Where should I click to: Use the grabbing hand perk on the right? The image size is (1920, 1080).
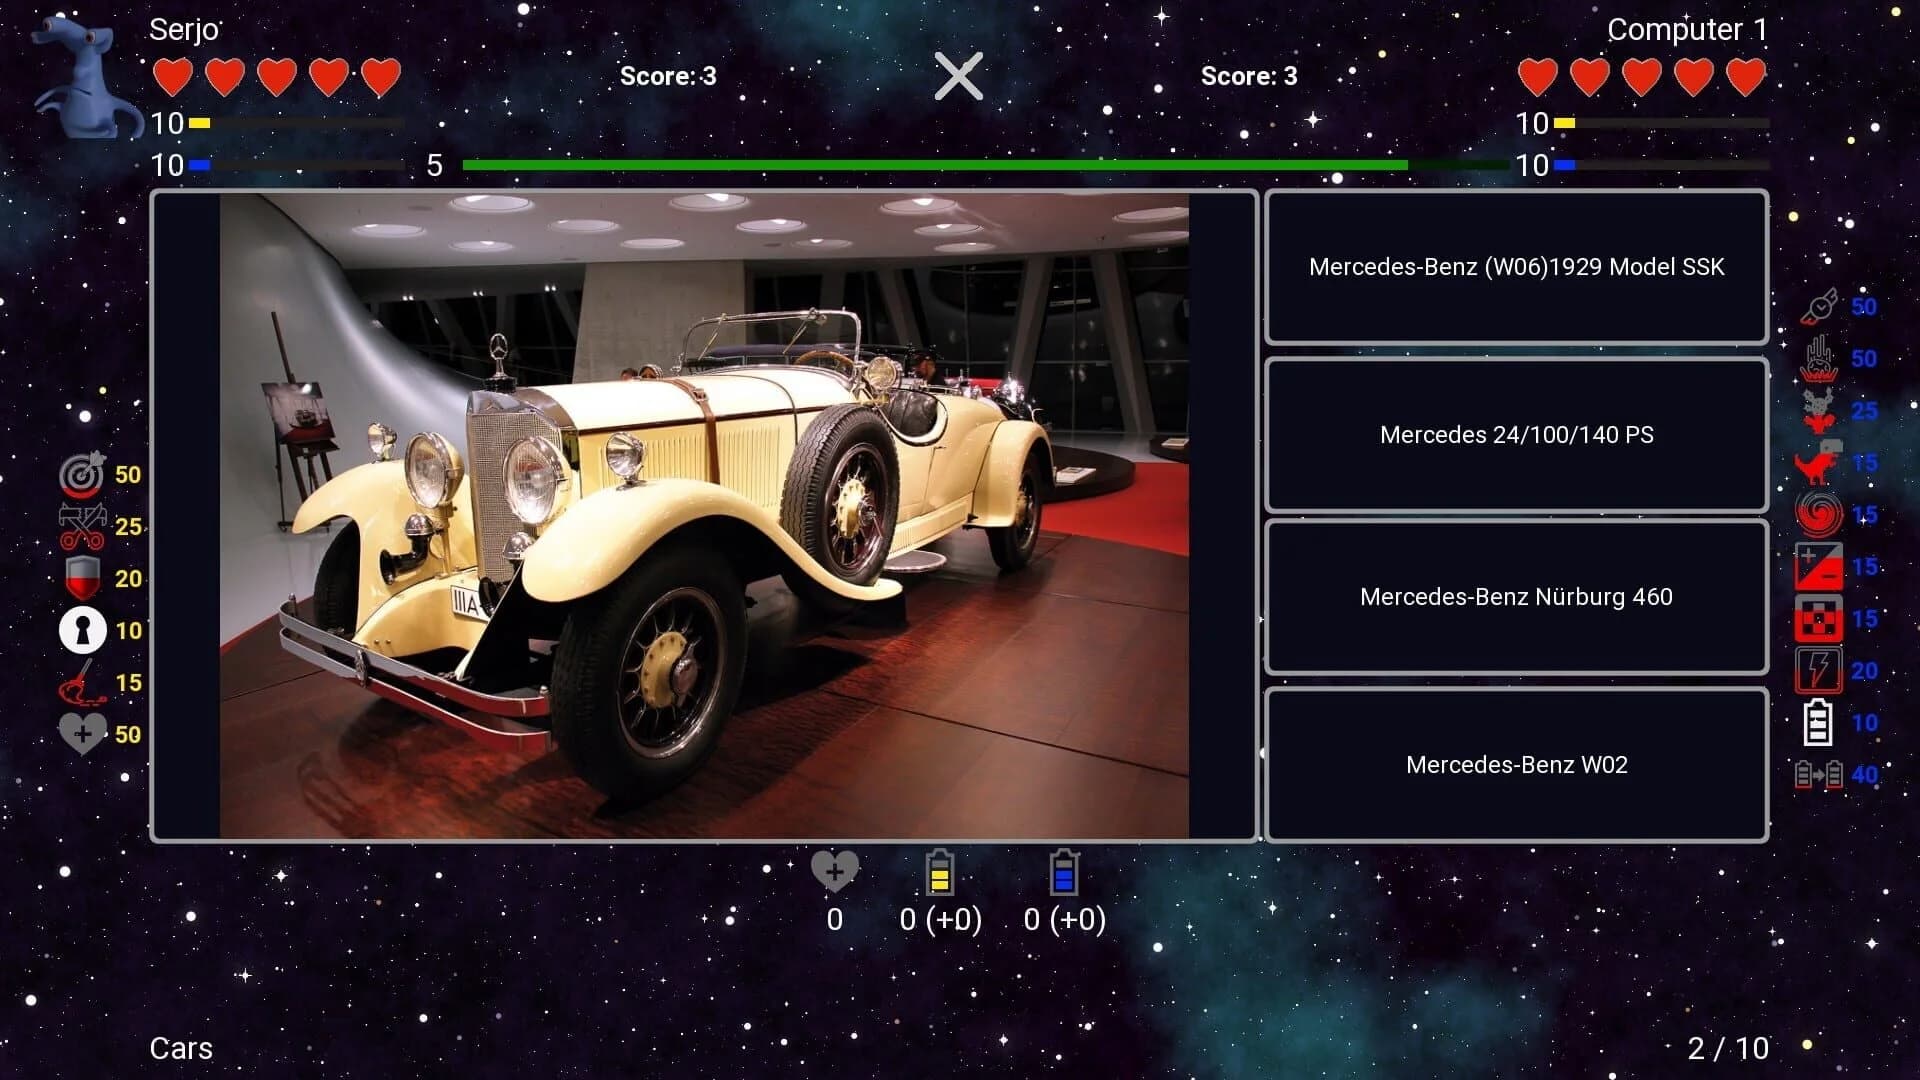(x=1822, y=358)
